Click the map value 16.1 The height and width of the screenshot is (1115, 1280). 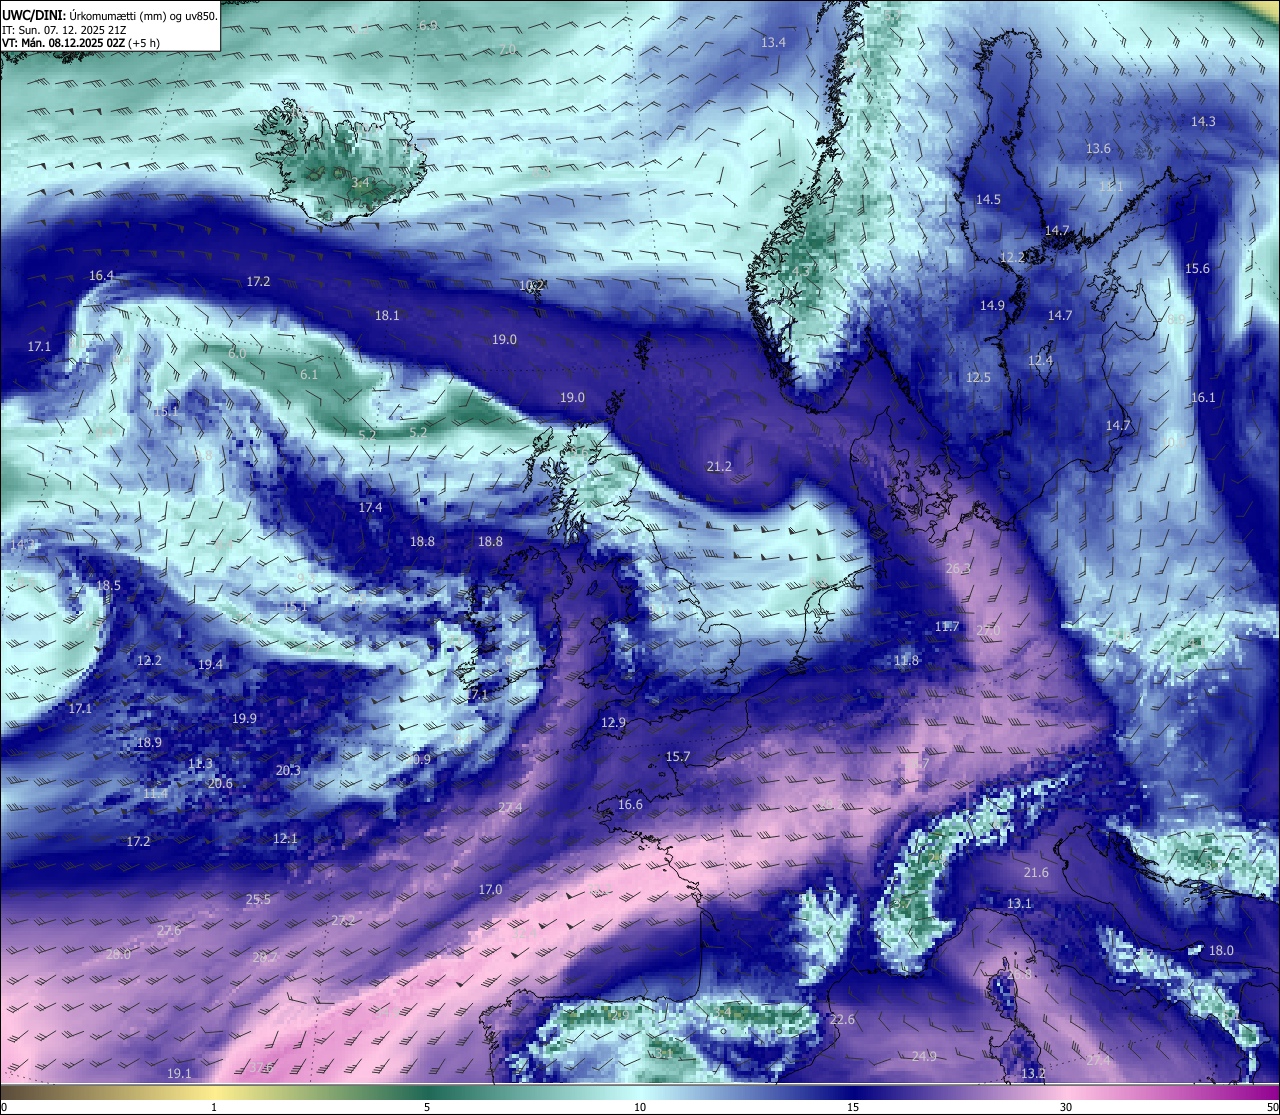click(x=1203, y=398)
